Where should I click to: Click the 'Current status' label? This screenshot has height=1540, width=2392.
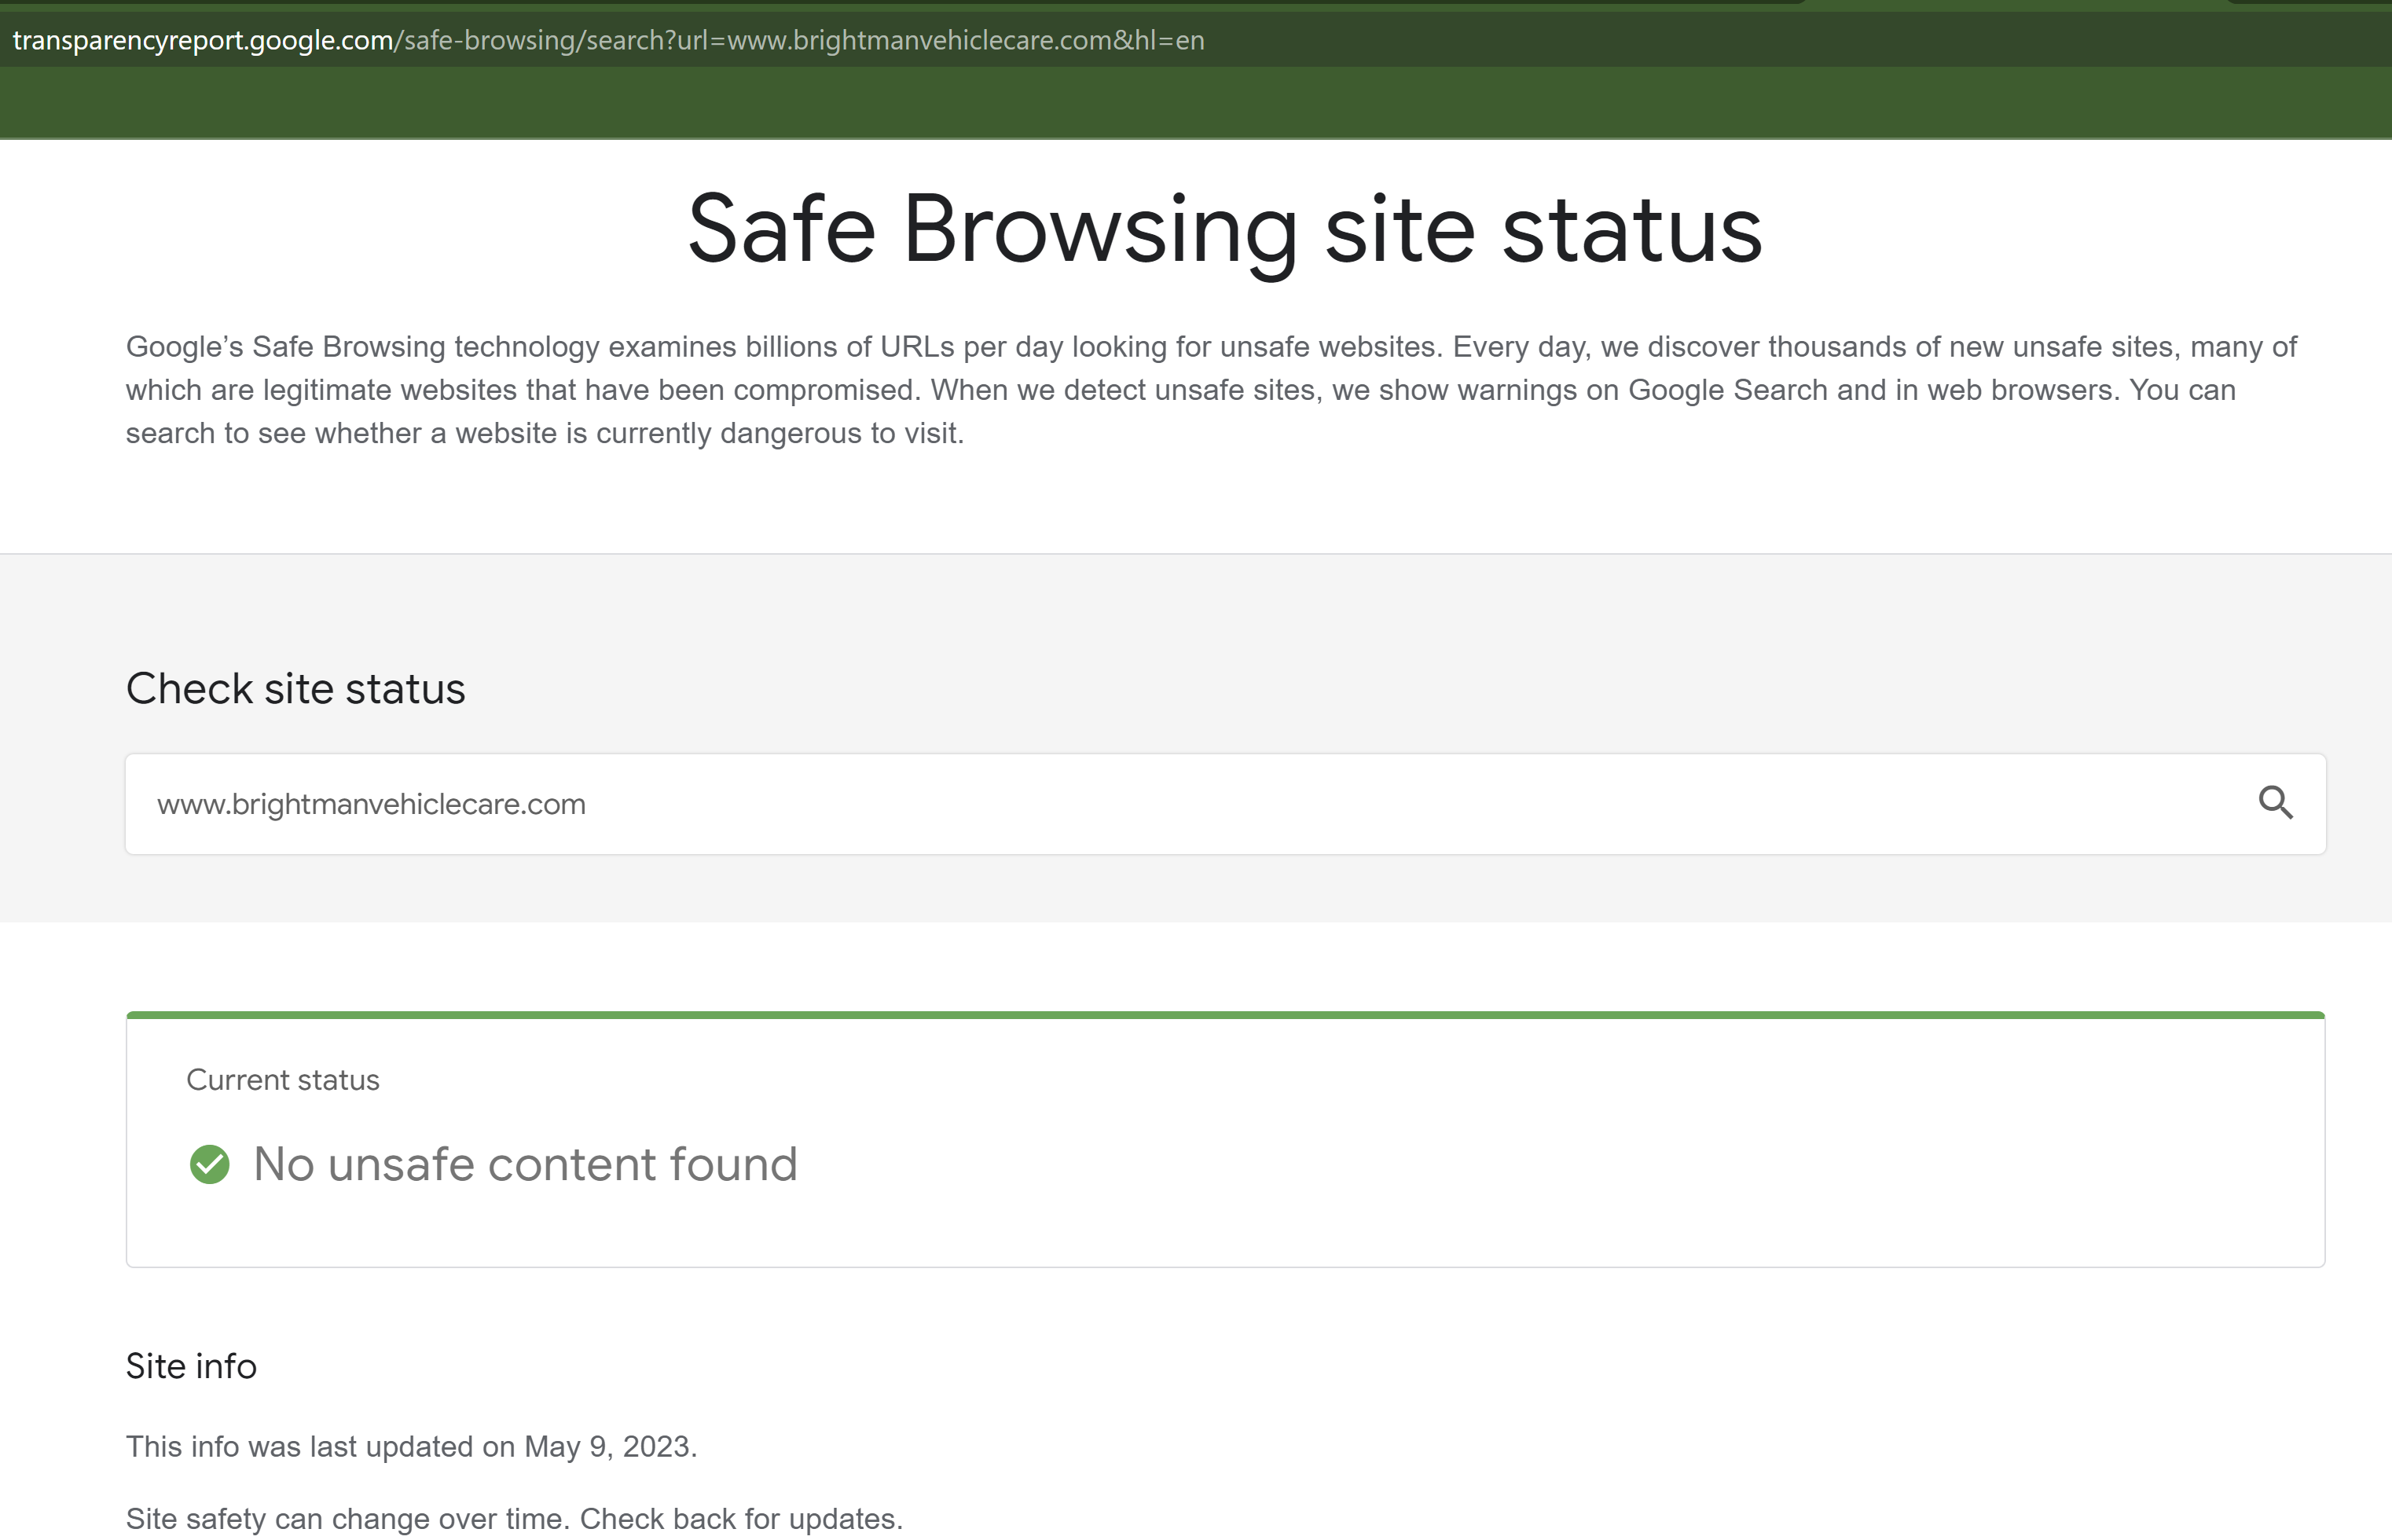click(x=283, y=1080)
